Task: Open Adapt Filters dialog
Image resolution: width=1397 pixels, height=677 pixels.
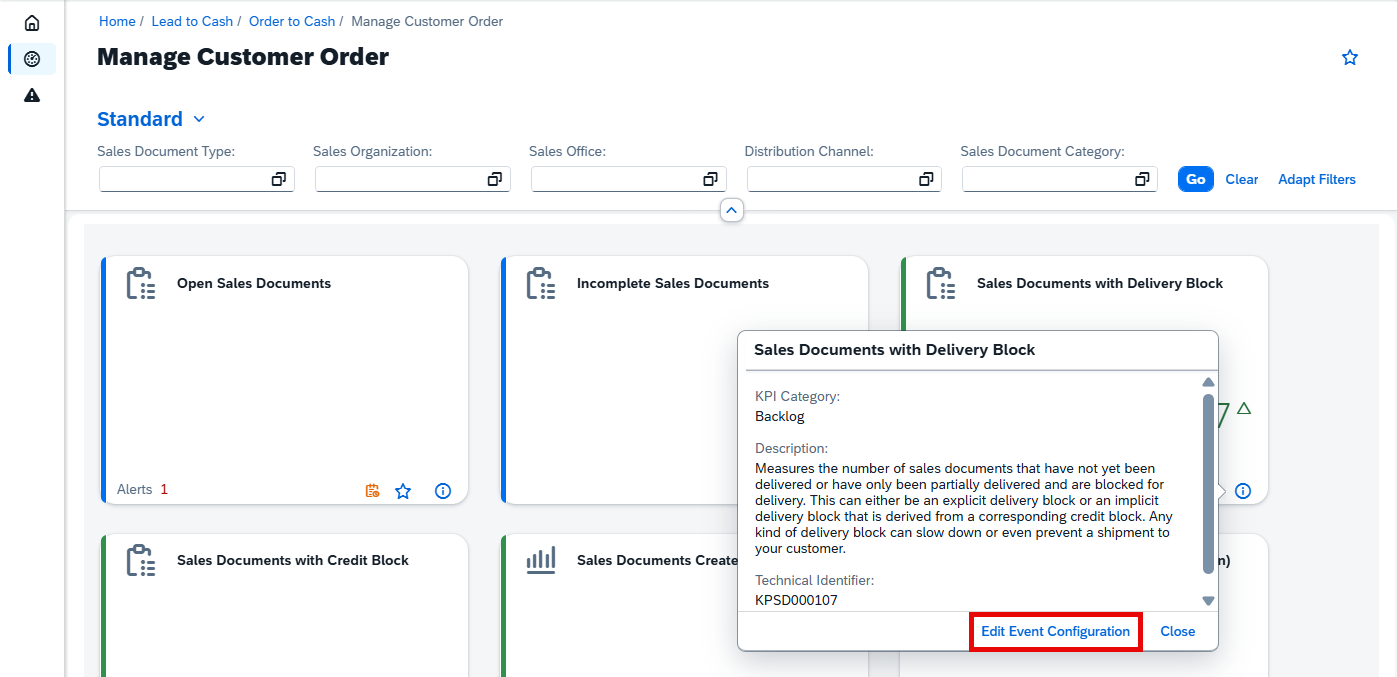Action: pyautogui.click(x=1317, y=179)
